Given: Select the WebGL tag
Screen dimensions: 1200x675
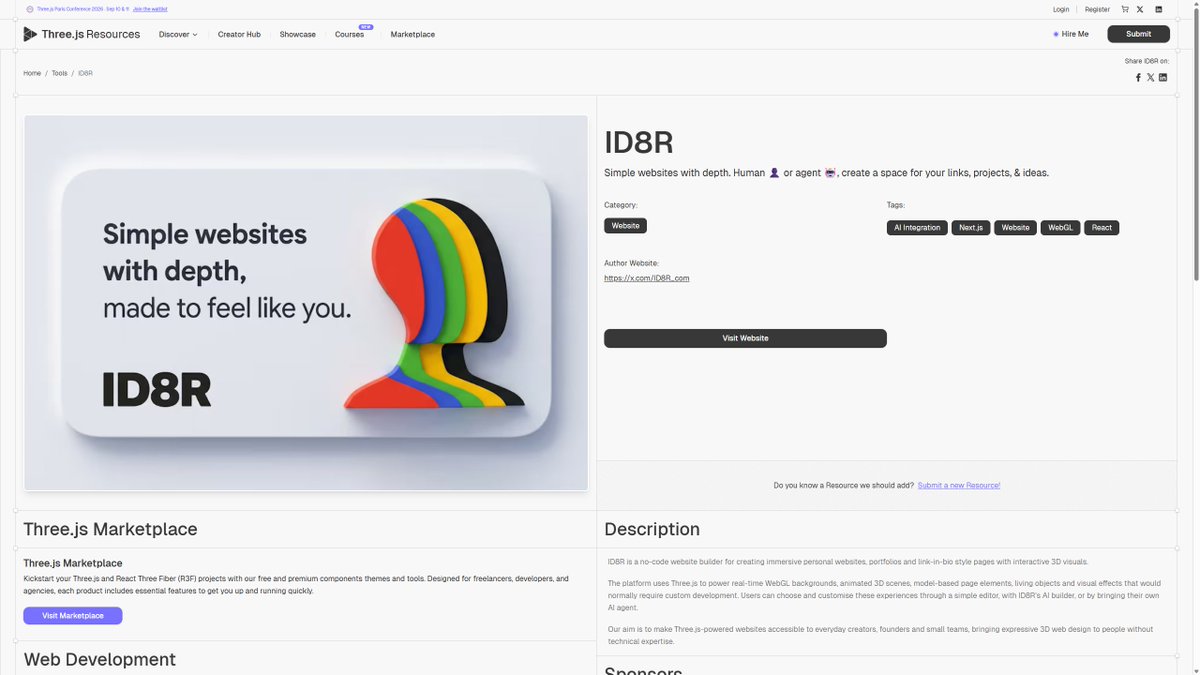Looking at the screenshot, I should pyautogui.click(x=1060, y=228).
